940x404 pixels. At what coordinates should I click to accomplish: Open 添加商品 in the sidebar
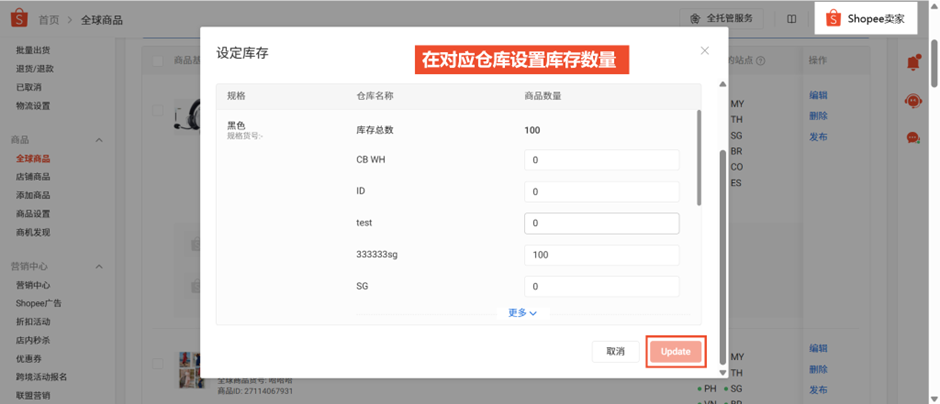(33, 195)
